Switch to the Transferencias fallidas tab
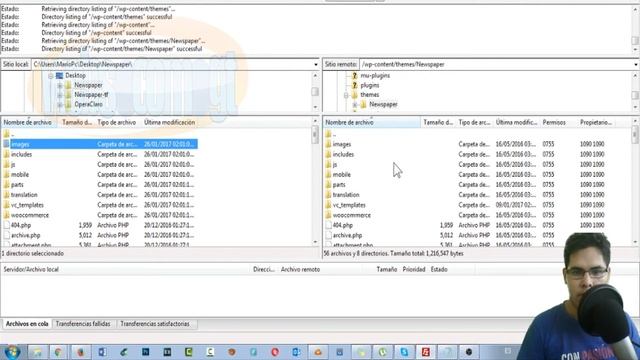This screenshot has width=640, height=360. 83,324
